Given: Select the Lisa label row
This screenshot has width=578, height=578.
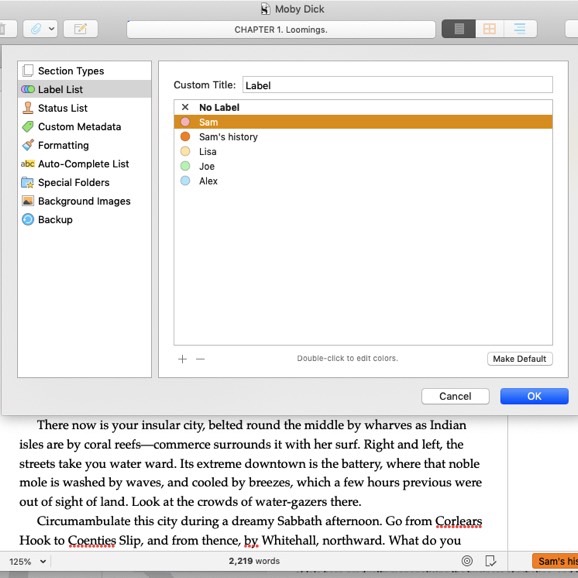Looking at the screenshot, I should tap(363, 152).
